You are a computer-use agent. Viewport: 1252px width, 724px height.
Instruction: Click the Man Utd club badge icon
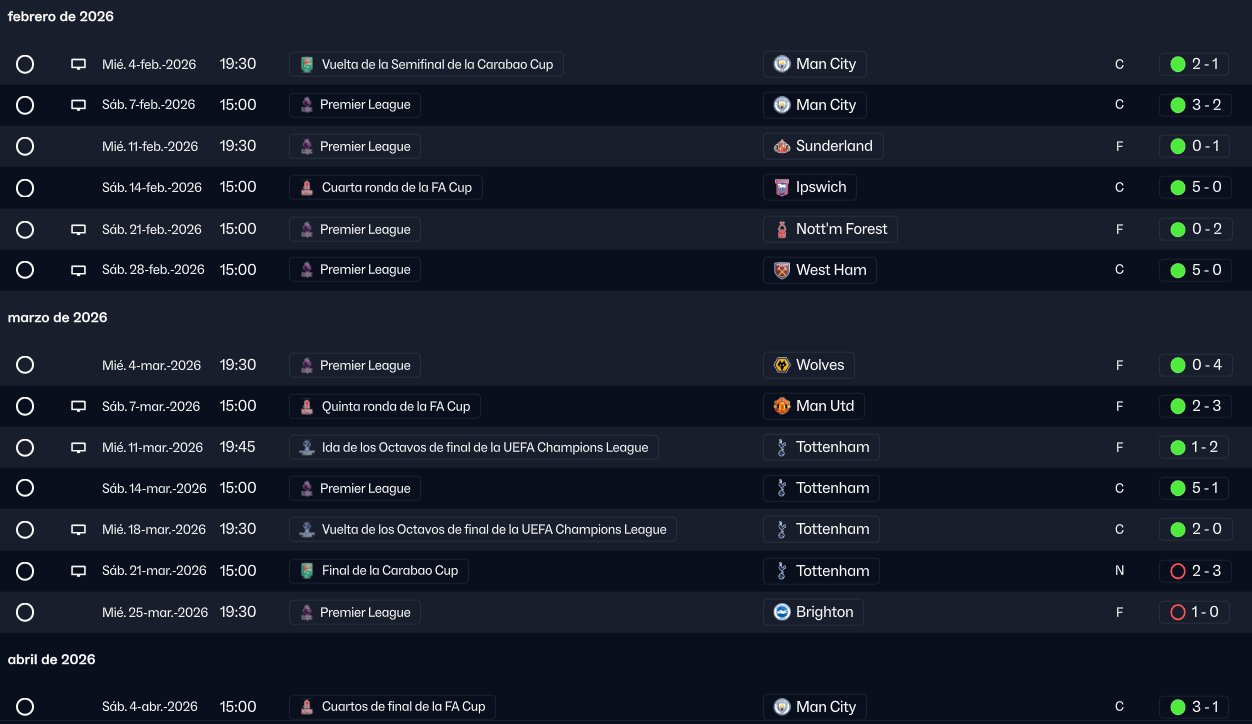[x=782, y=406]
